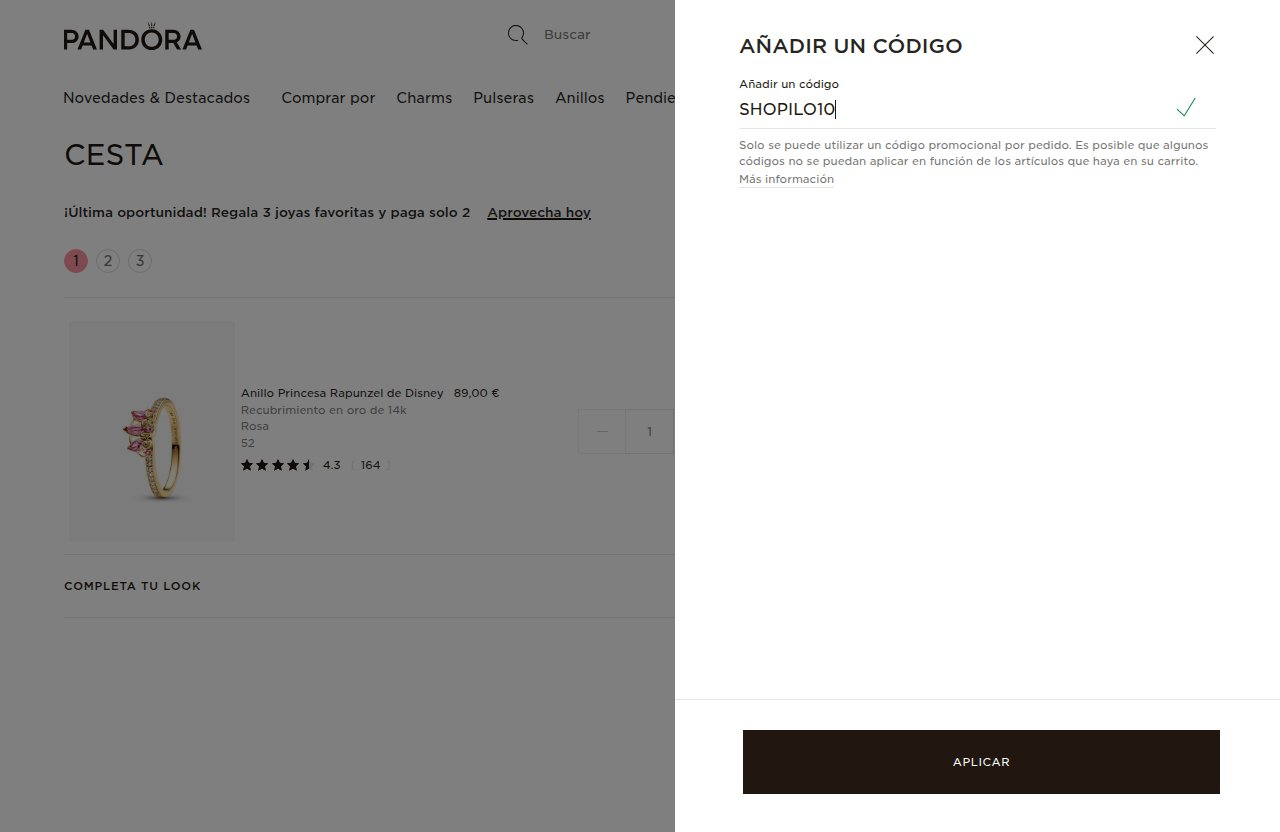The width and height of the screenshot is (1280, 832).
Task: Click the AÑADIR UN CÓDIGO panel title
Action: coord(850,46)
